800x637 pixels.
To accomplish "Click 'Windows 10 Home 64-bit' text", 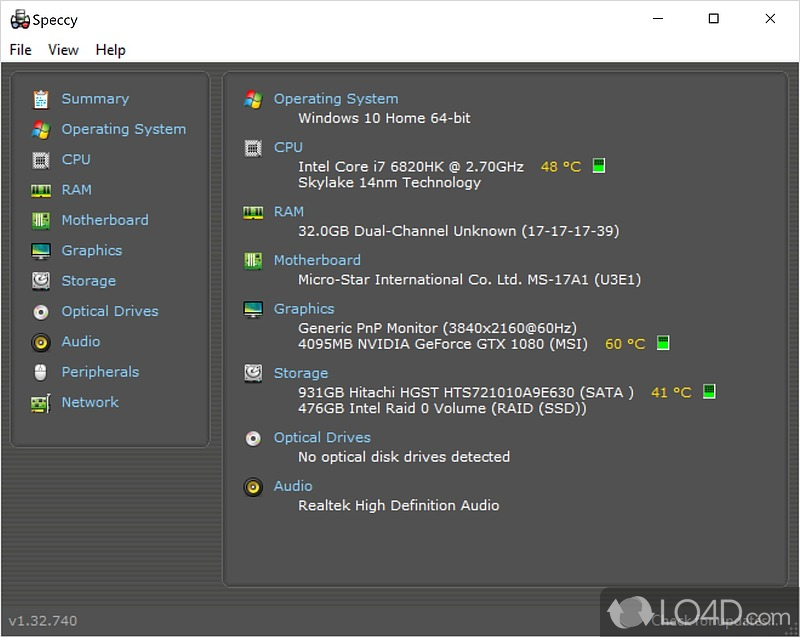I will click(x=384, y=118).
